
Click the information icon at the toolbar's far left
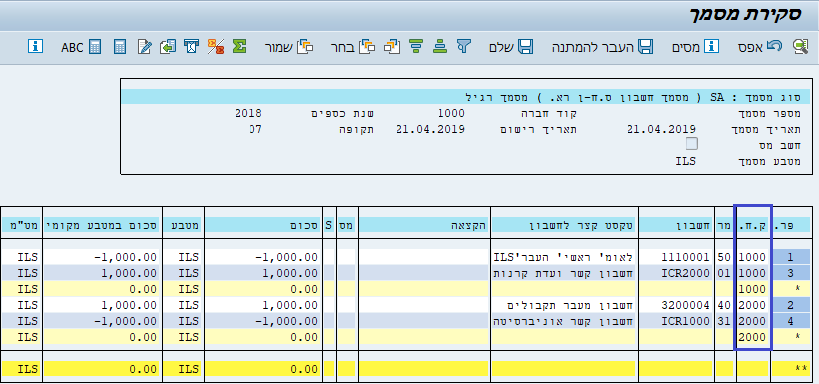35,46
